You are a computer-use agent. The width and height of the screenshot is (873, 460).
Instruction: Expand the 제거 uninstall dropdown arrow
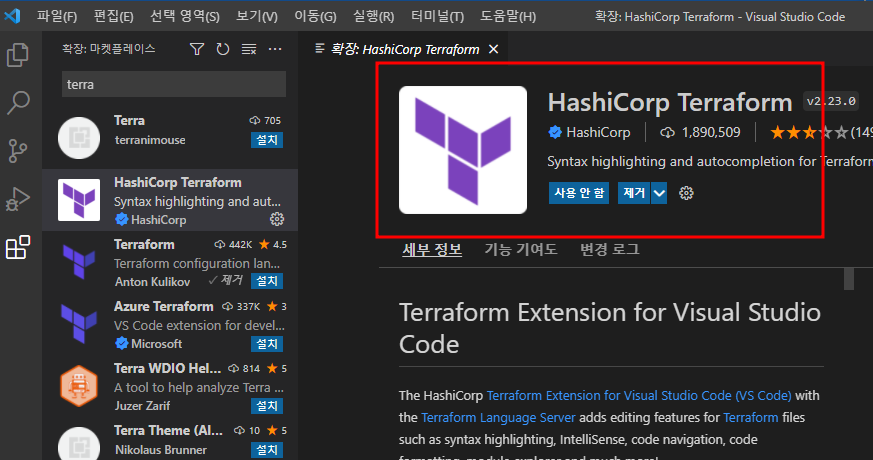coord(659,193)
